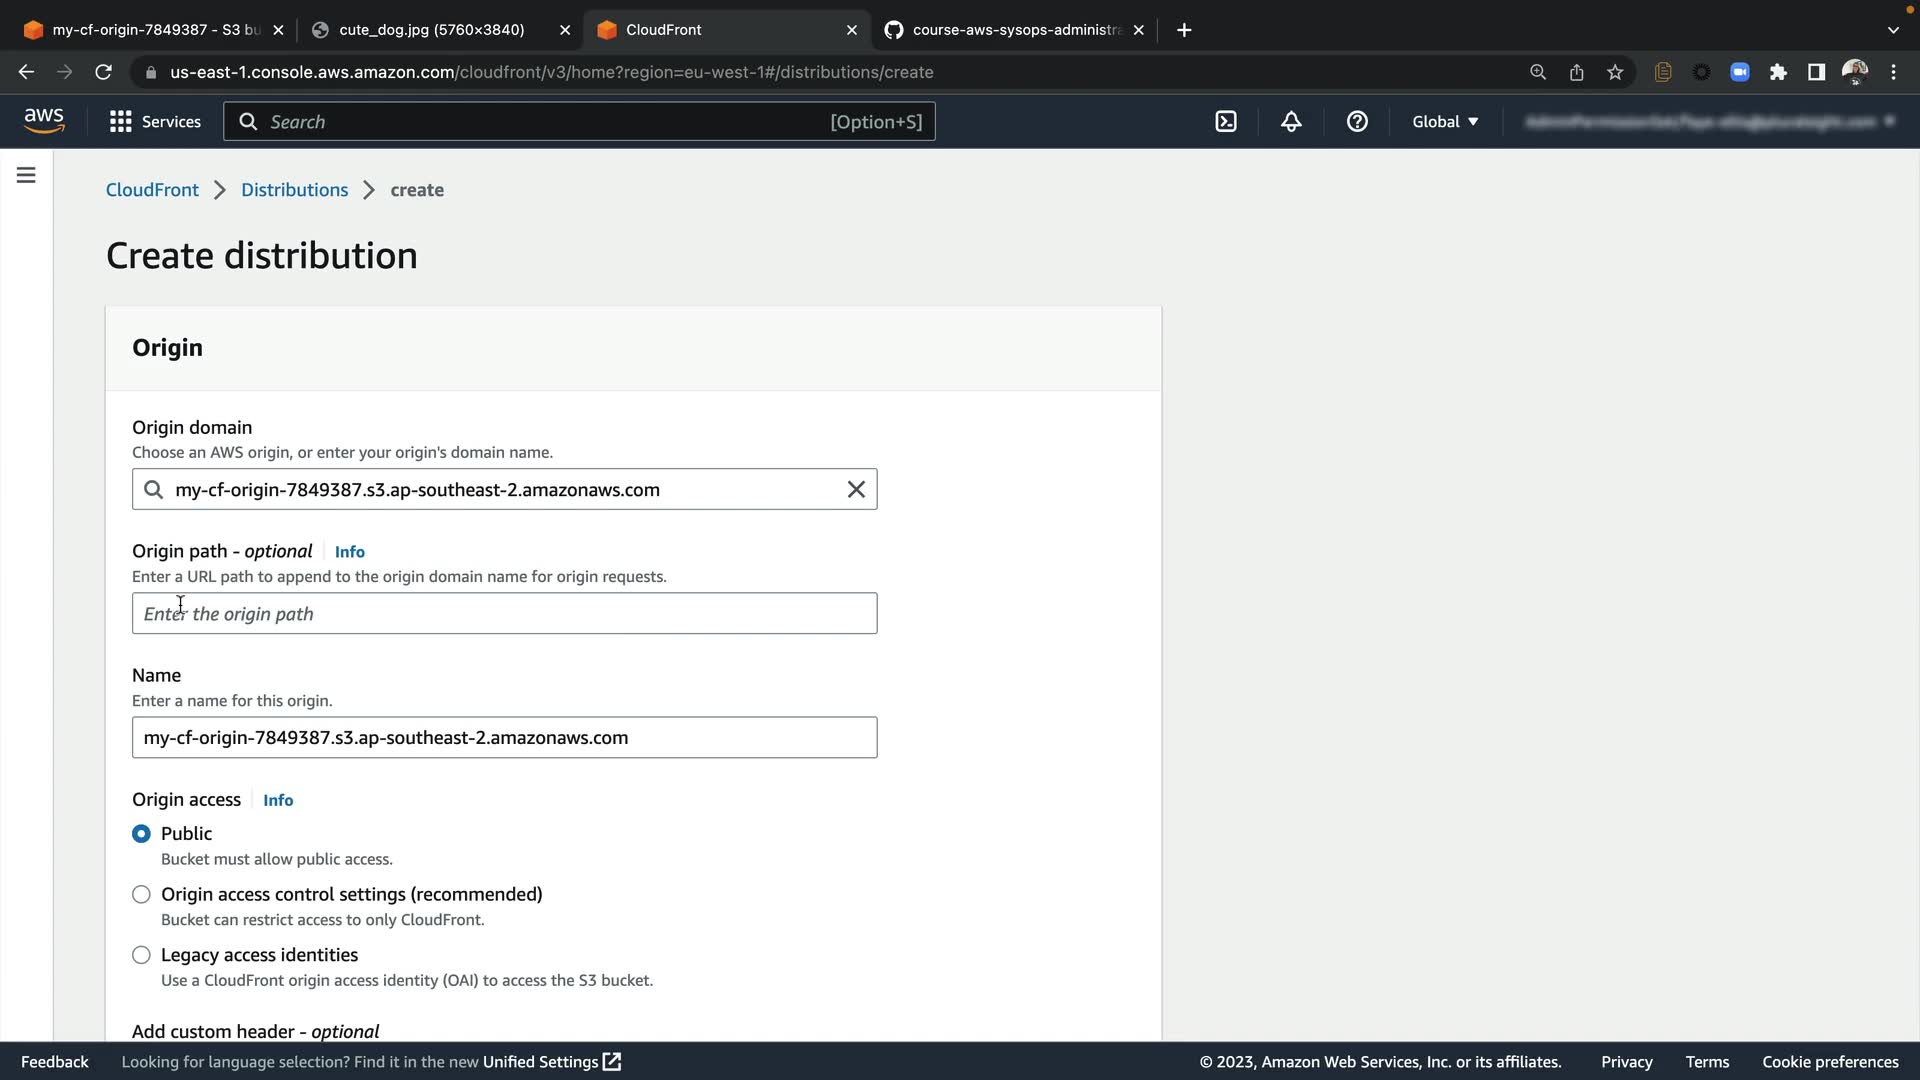This screenshot has width=1920, height=1080.
Task: Select Legacy access identities radio button
Action: 141,956
